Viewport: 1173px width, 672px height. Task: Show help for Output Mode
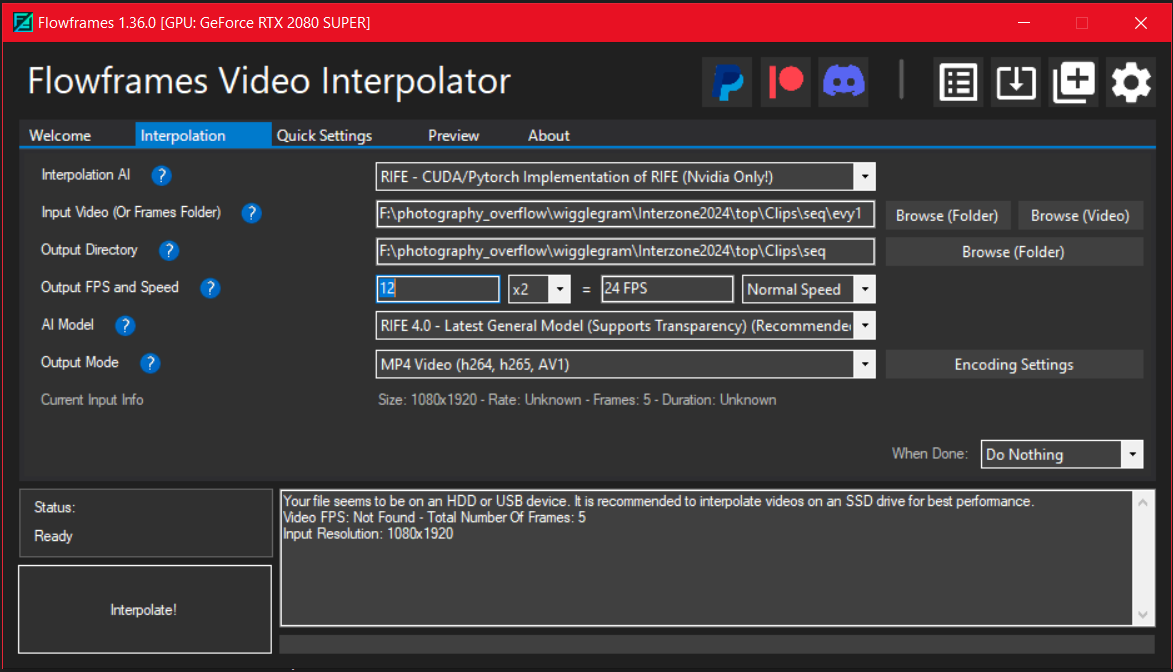click(x=150, y=363)
